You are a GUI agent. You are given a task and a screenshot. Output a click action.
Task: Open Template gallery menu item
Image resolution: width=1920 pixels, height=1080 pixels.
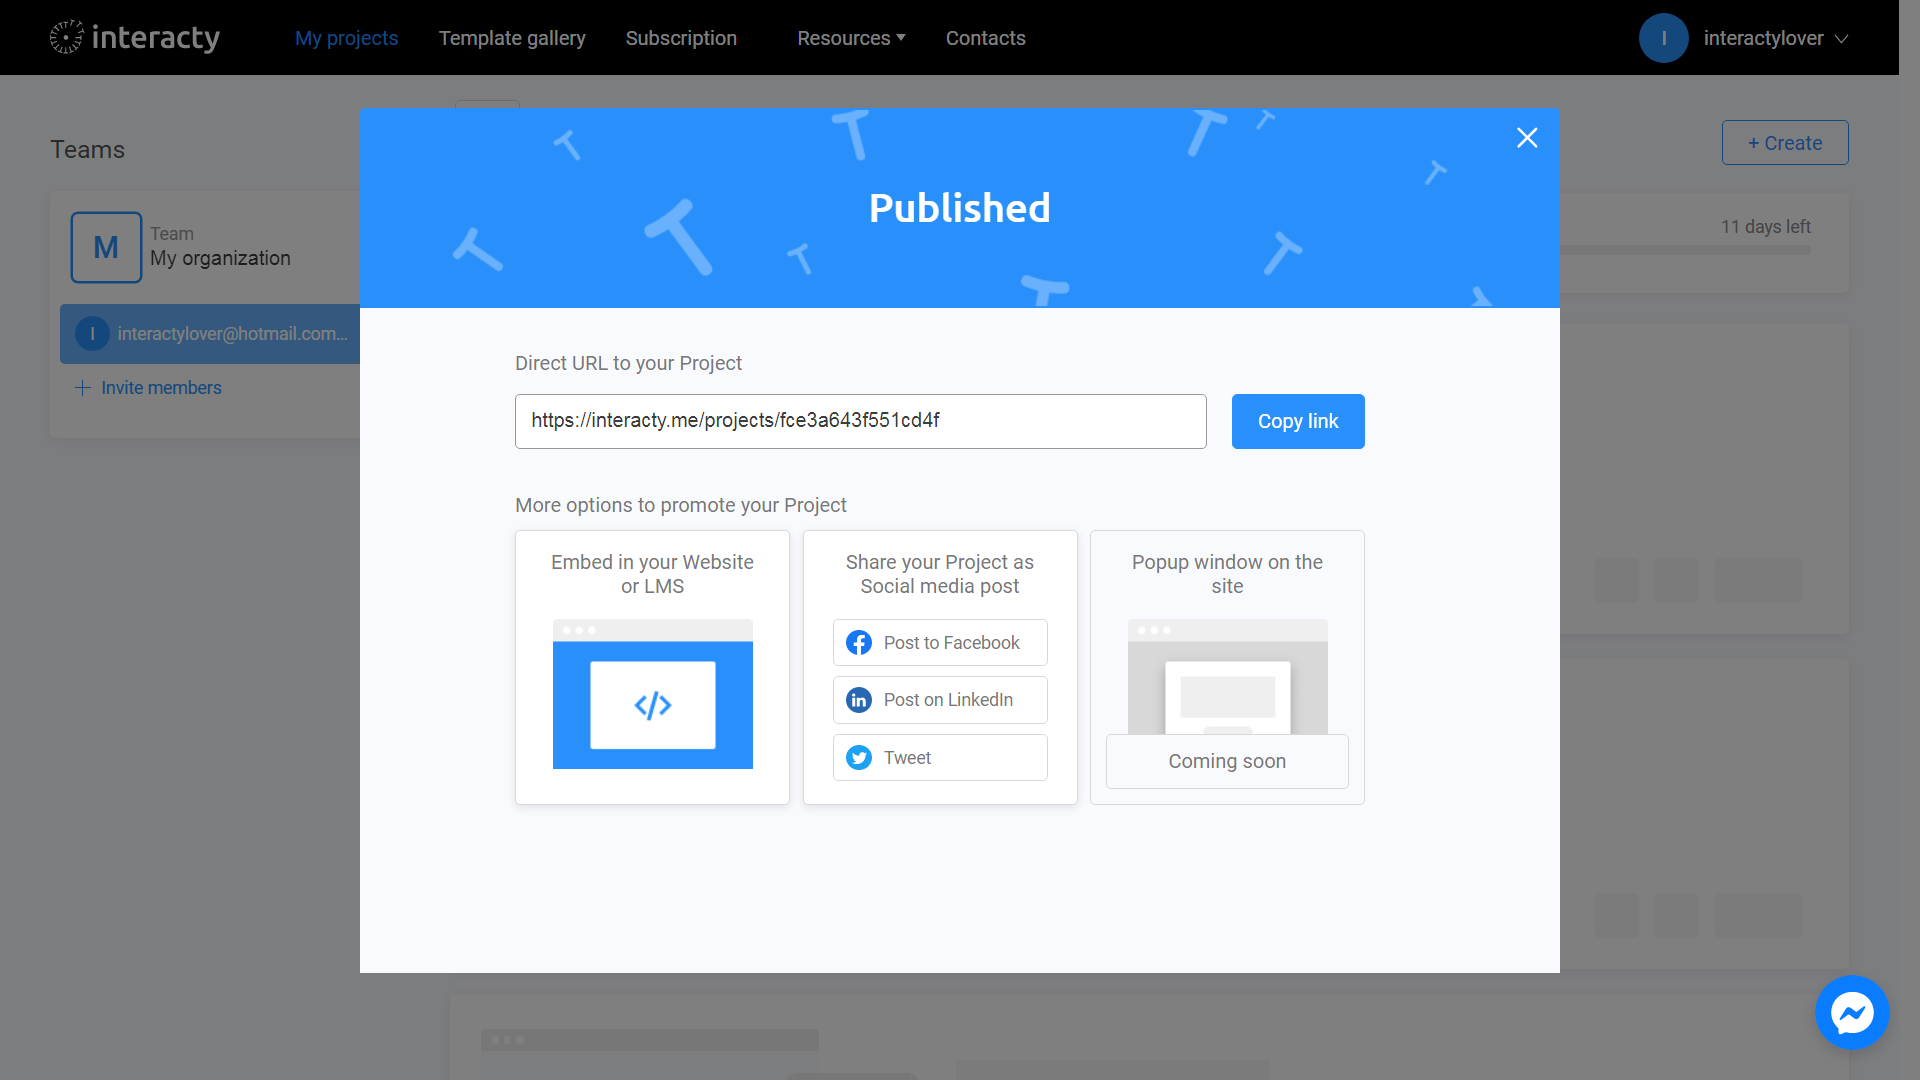[x=512, y=37]
